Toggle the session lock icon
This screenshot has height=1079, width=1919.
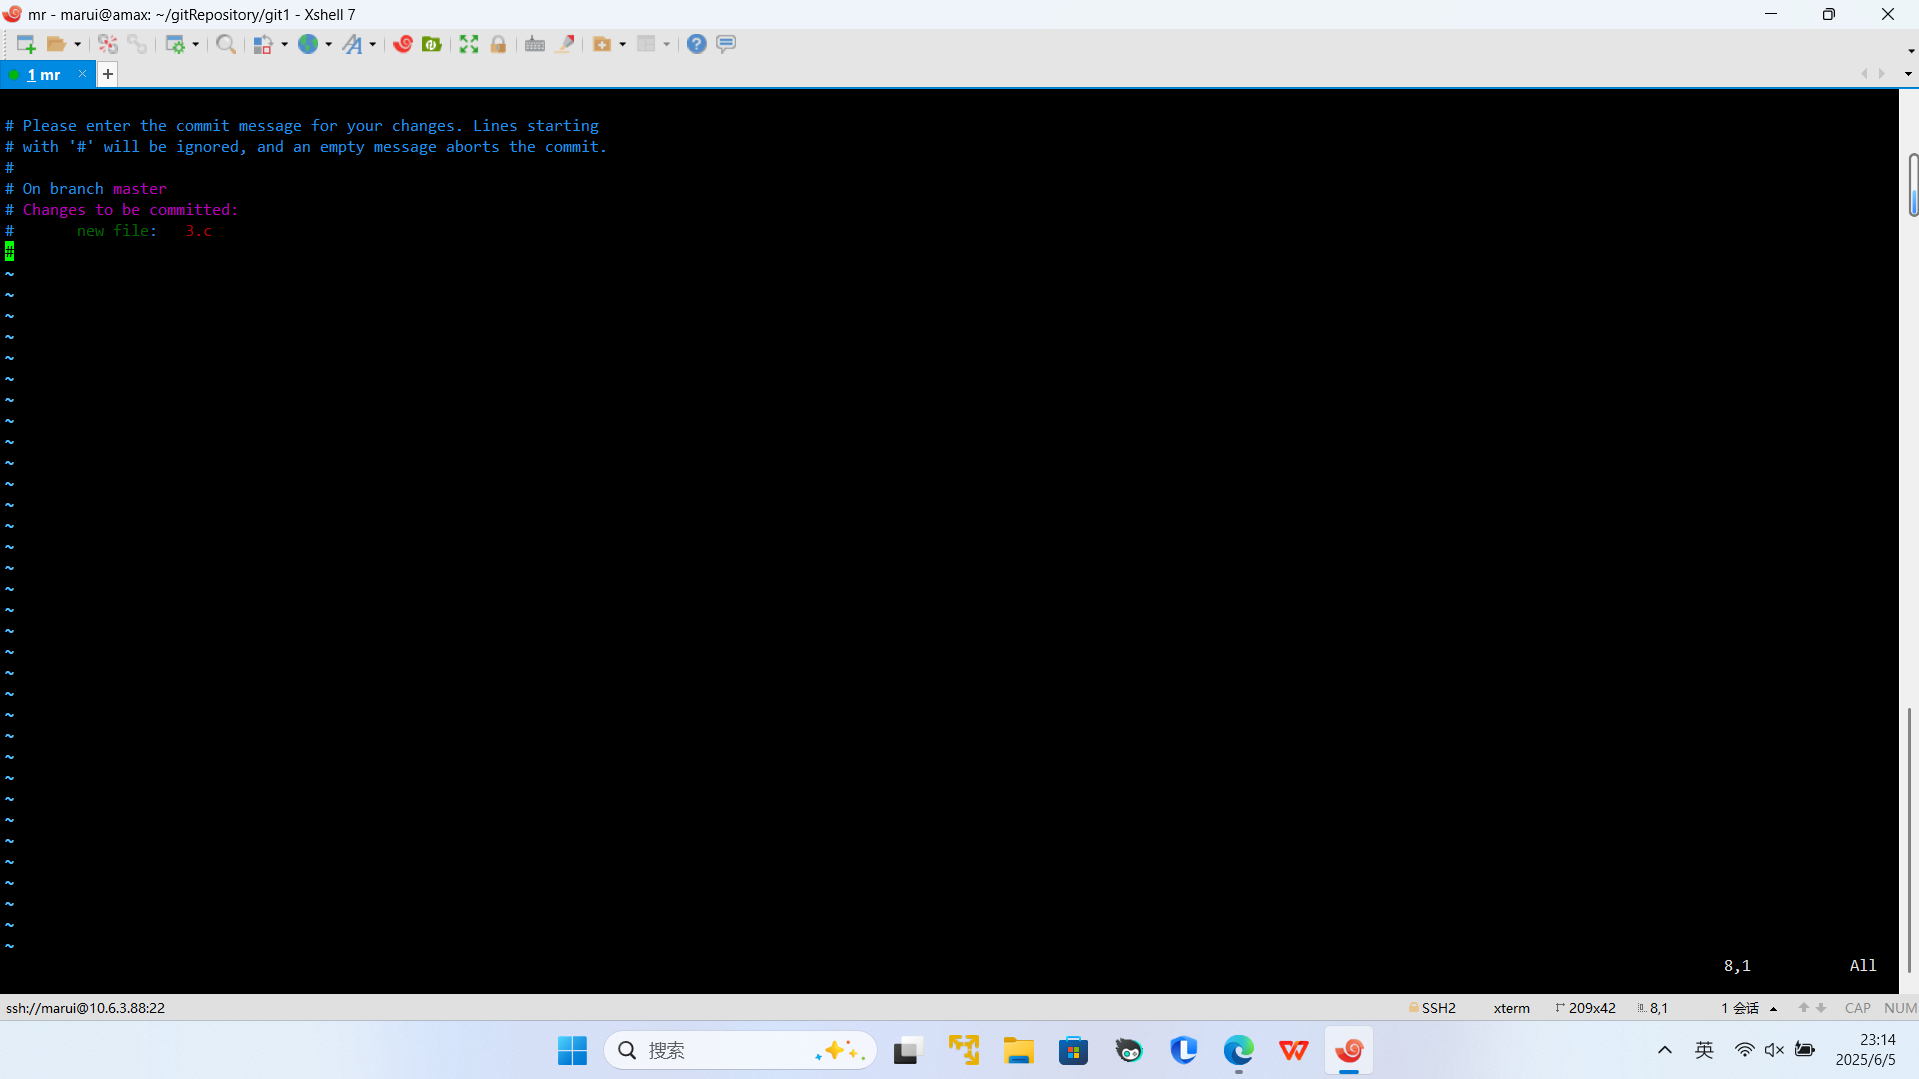[x=497, y=44]
